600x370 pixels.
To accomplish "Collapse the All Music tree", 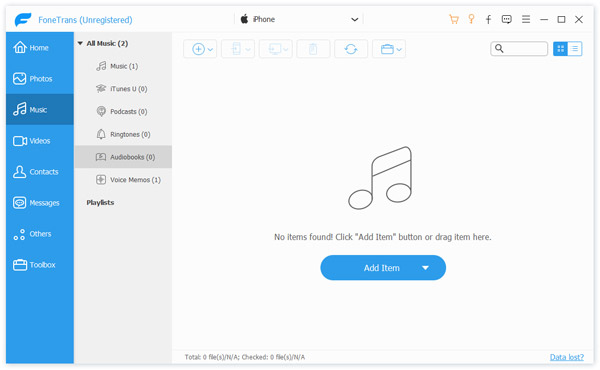I will 80,43.
